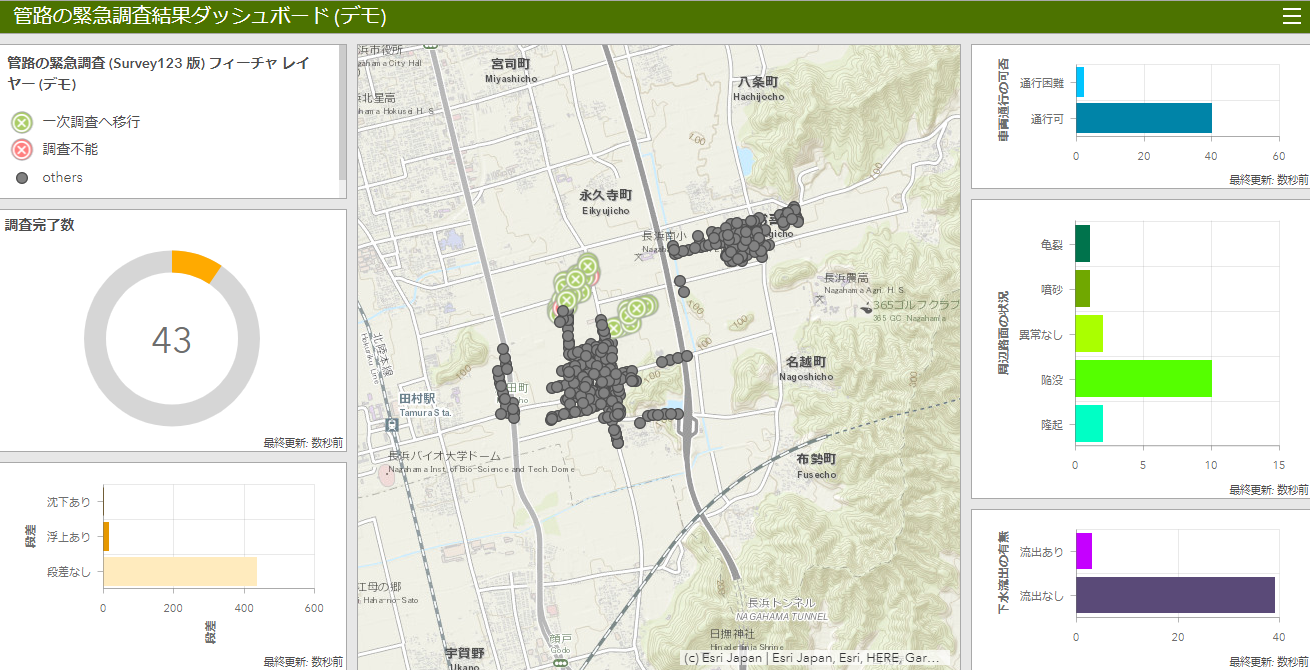Select the light blue 通行困難 bar
This screenshot has width=1310, height=670.
point(1080,83)
